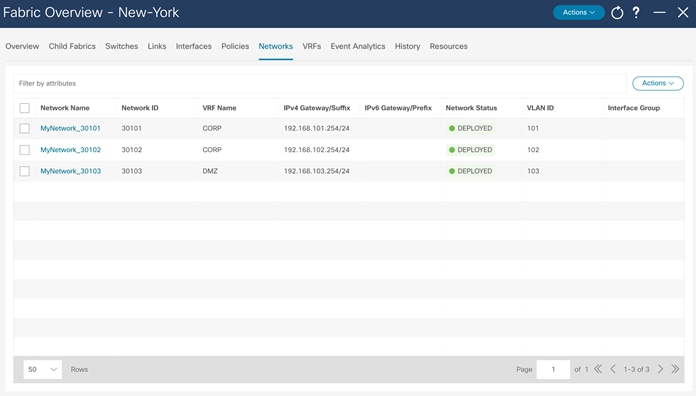Switch to the Child Fabrics tab
This screenshot has width=696, height=396.
(x=72, y=46)
